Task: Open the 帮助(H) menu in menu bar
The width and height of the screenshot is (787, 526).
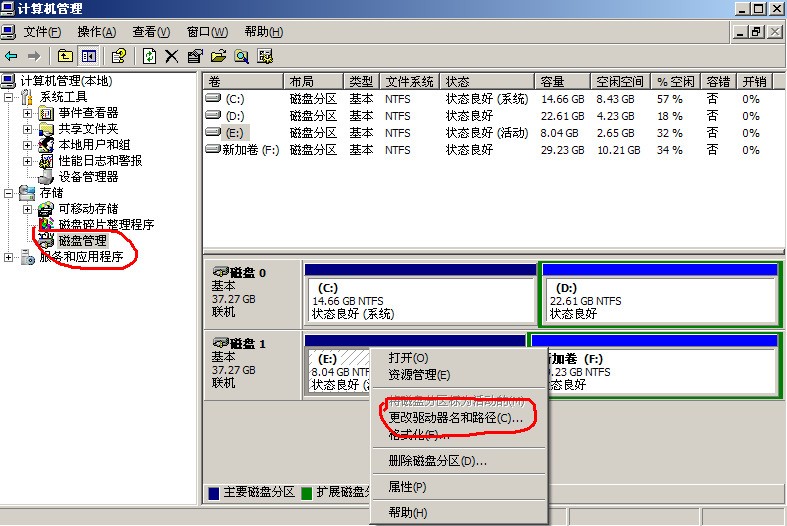Action: coord(264,32)
